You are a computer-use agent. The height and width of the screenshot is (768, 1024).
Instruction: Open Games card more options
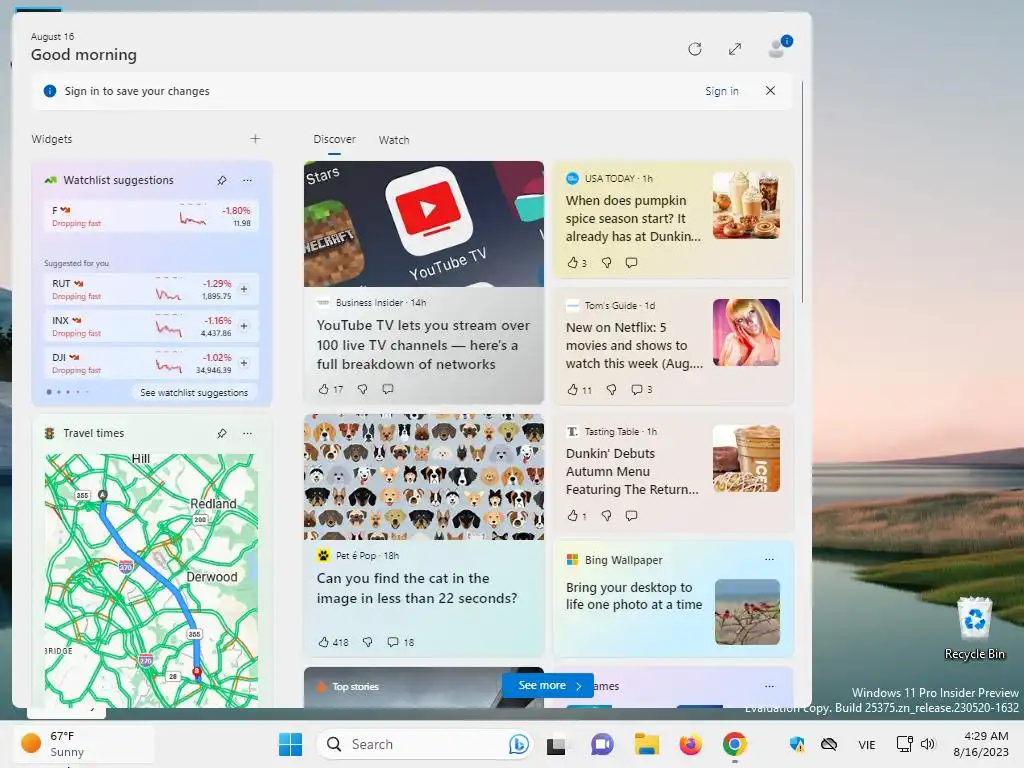coord(769,686)
